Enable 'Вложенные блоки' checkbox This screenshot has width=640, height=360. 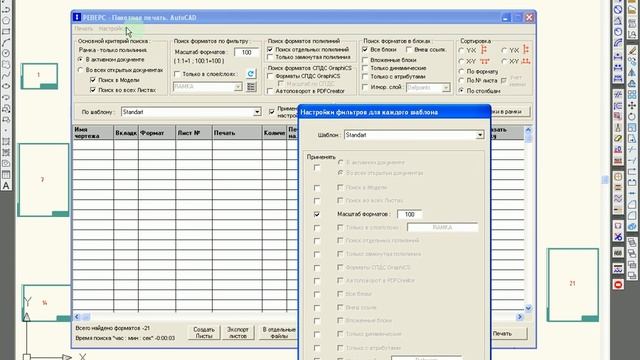point(365,60)
